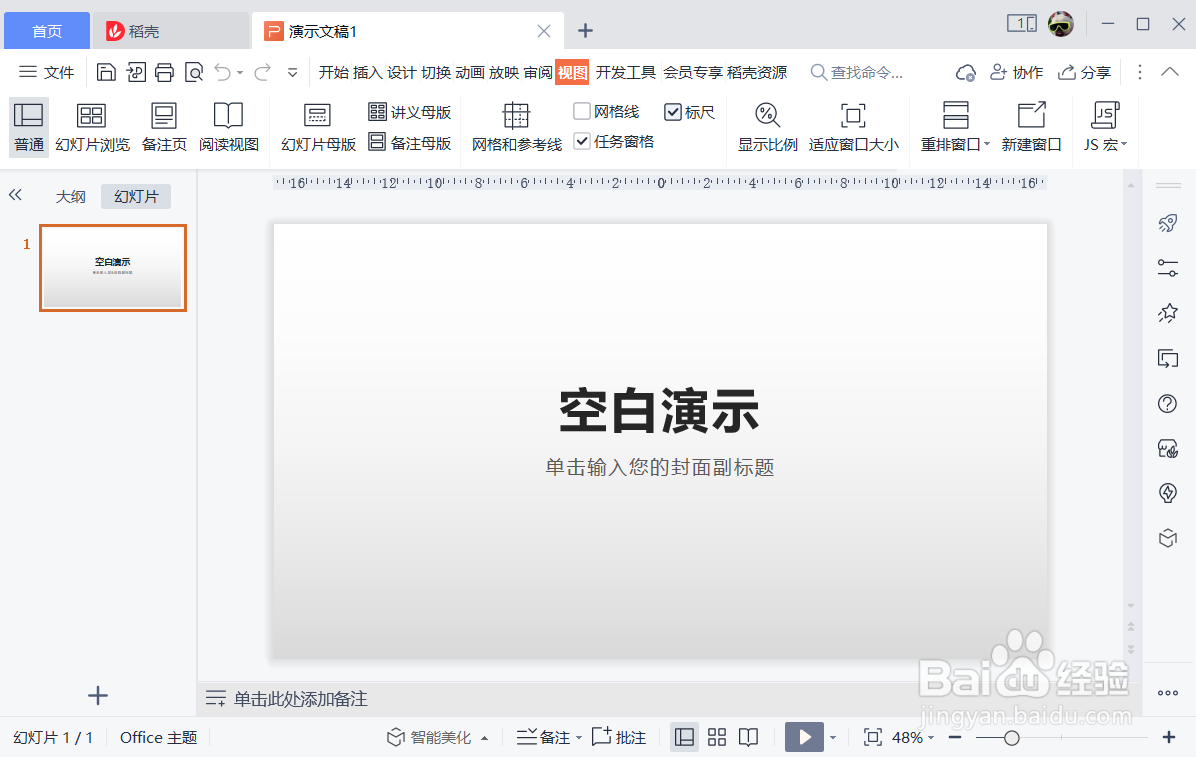
Task: Expand Smart Beautify (智能美化) arrow
Action: (484, 738)
